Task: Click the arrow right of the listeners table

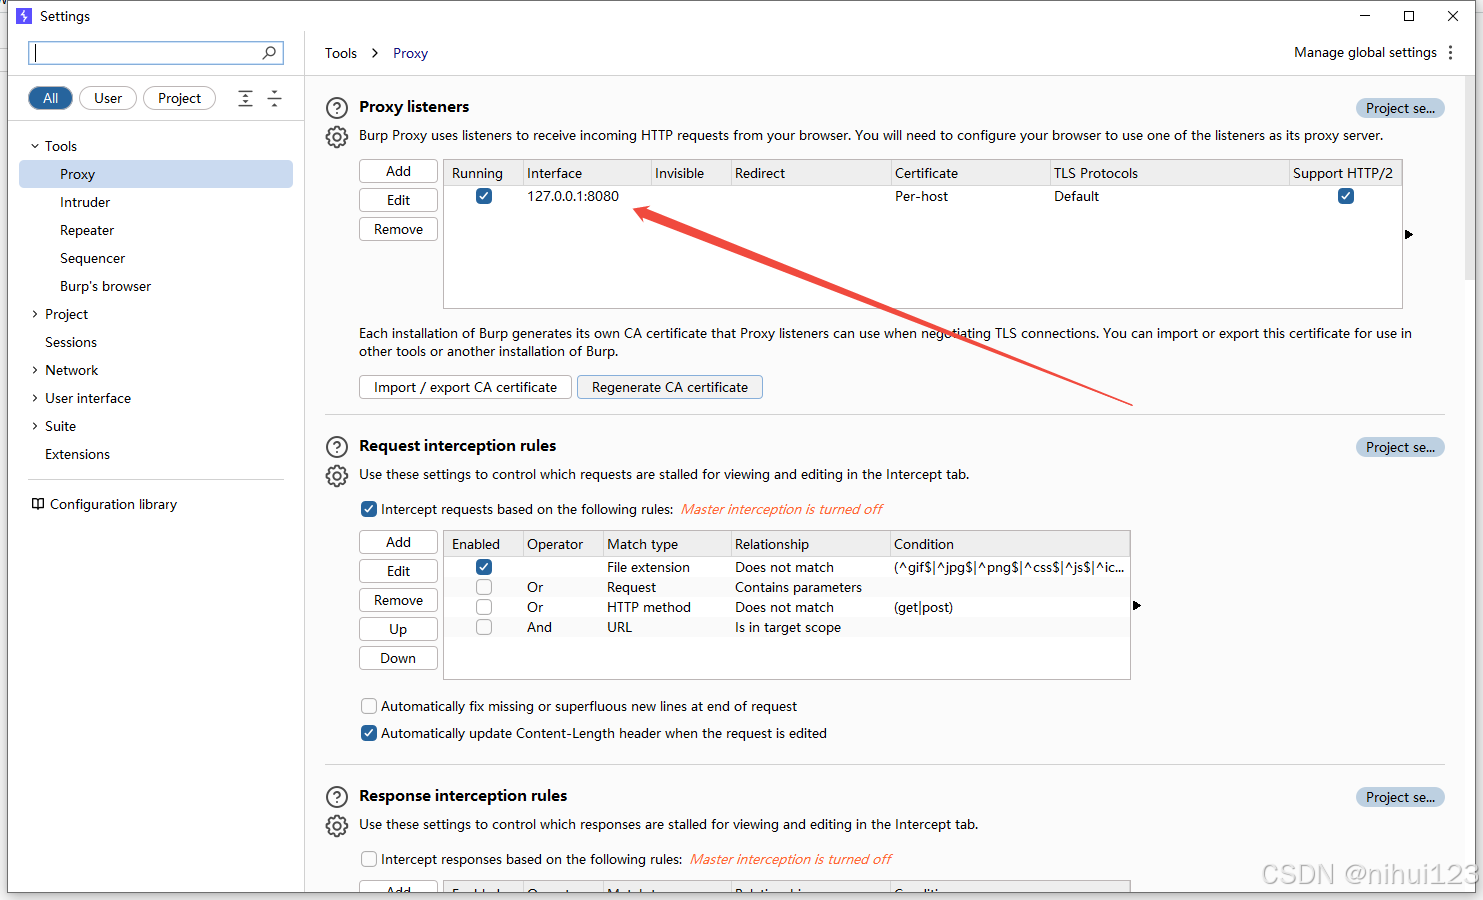Action: 1408,234
